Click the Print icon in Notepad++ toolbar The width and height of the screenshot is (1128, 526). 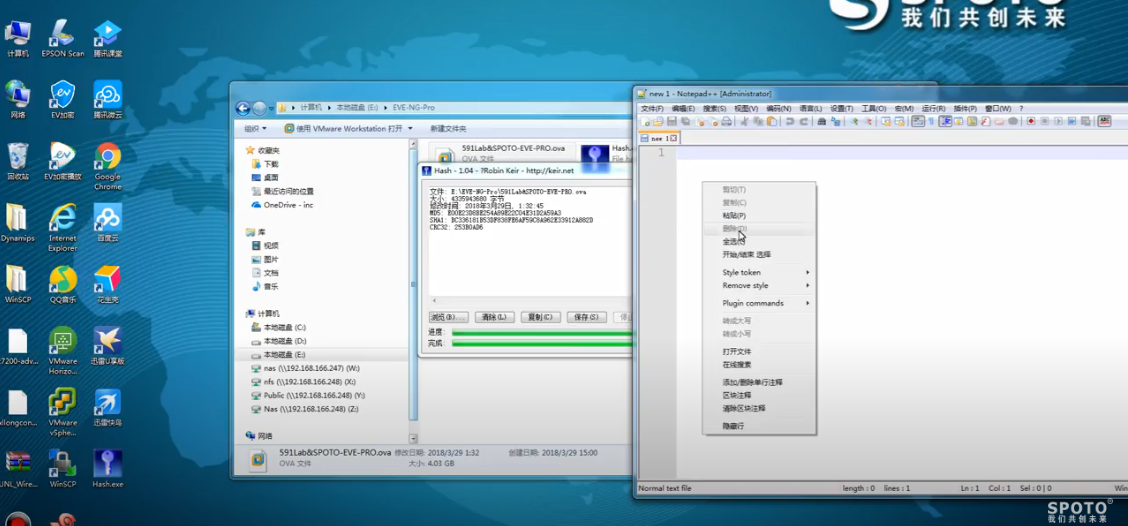(x=727, y=121)
